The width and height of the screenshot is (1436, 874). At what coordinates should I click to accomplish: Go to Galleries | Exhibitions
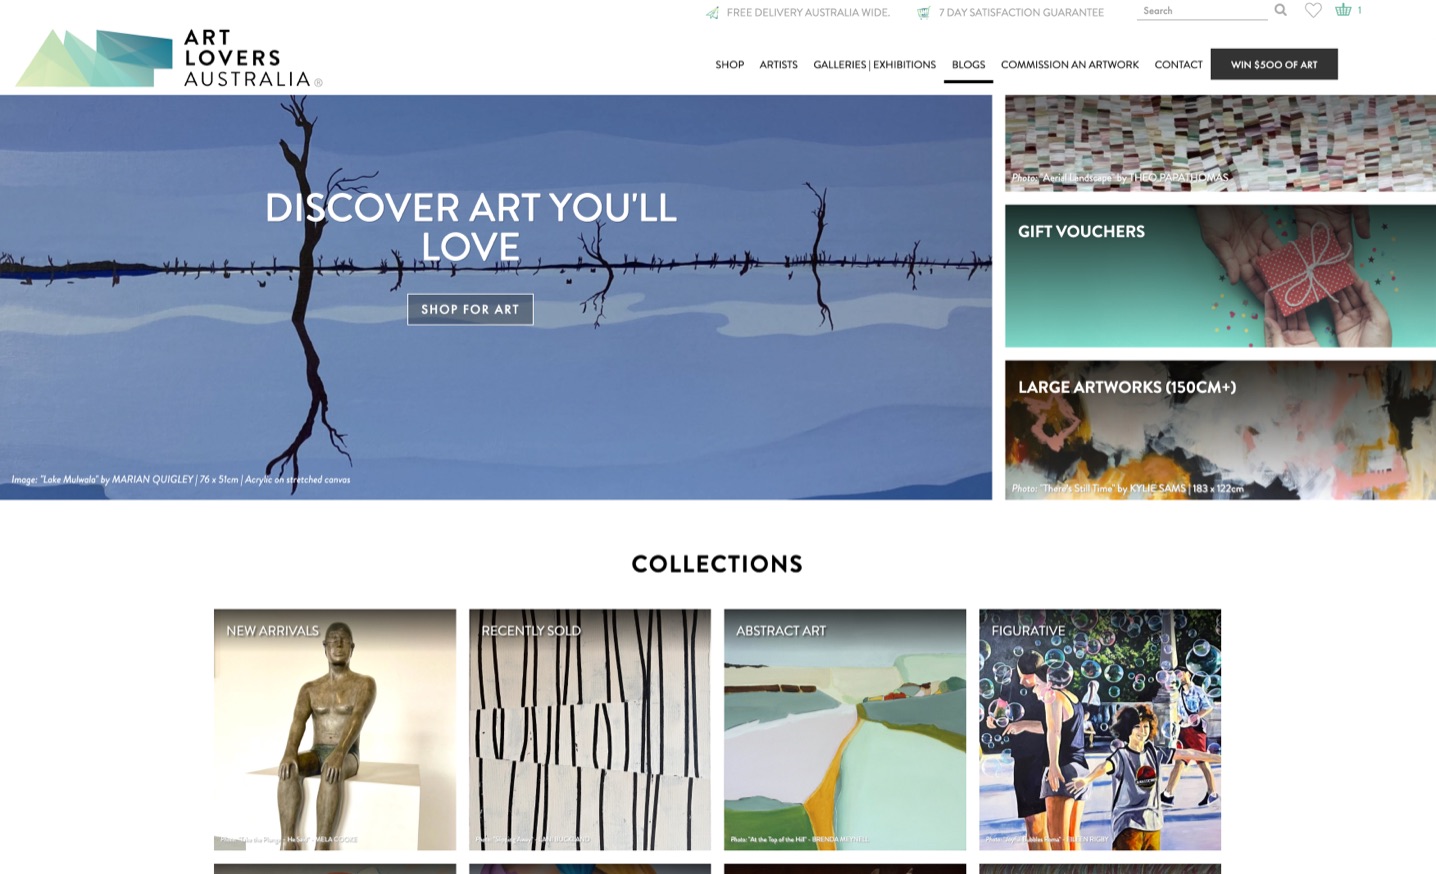click(874, 64)
